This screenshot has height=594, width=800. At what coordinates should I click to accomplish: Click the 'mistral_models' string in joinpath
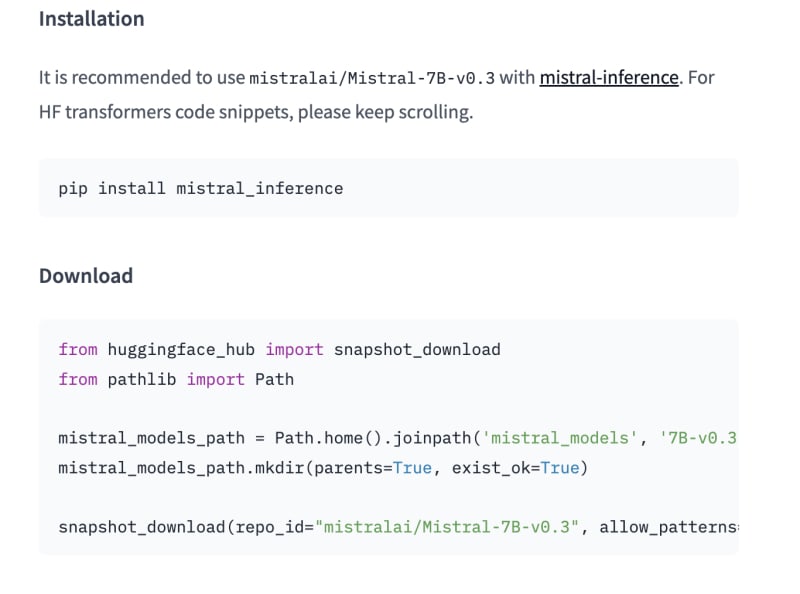coord(563,438)
